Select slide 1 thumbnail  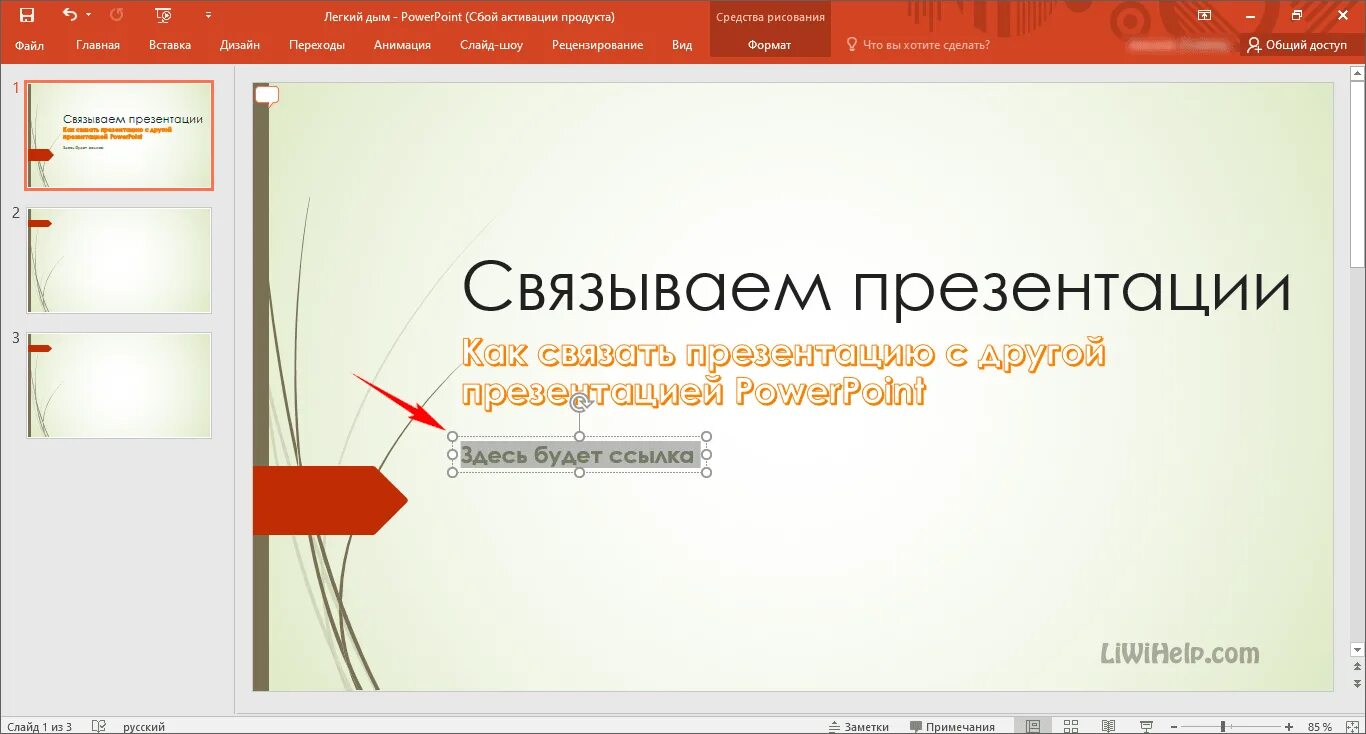click(119, 136)
